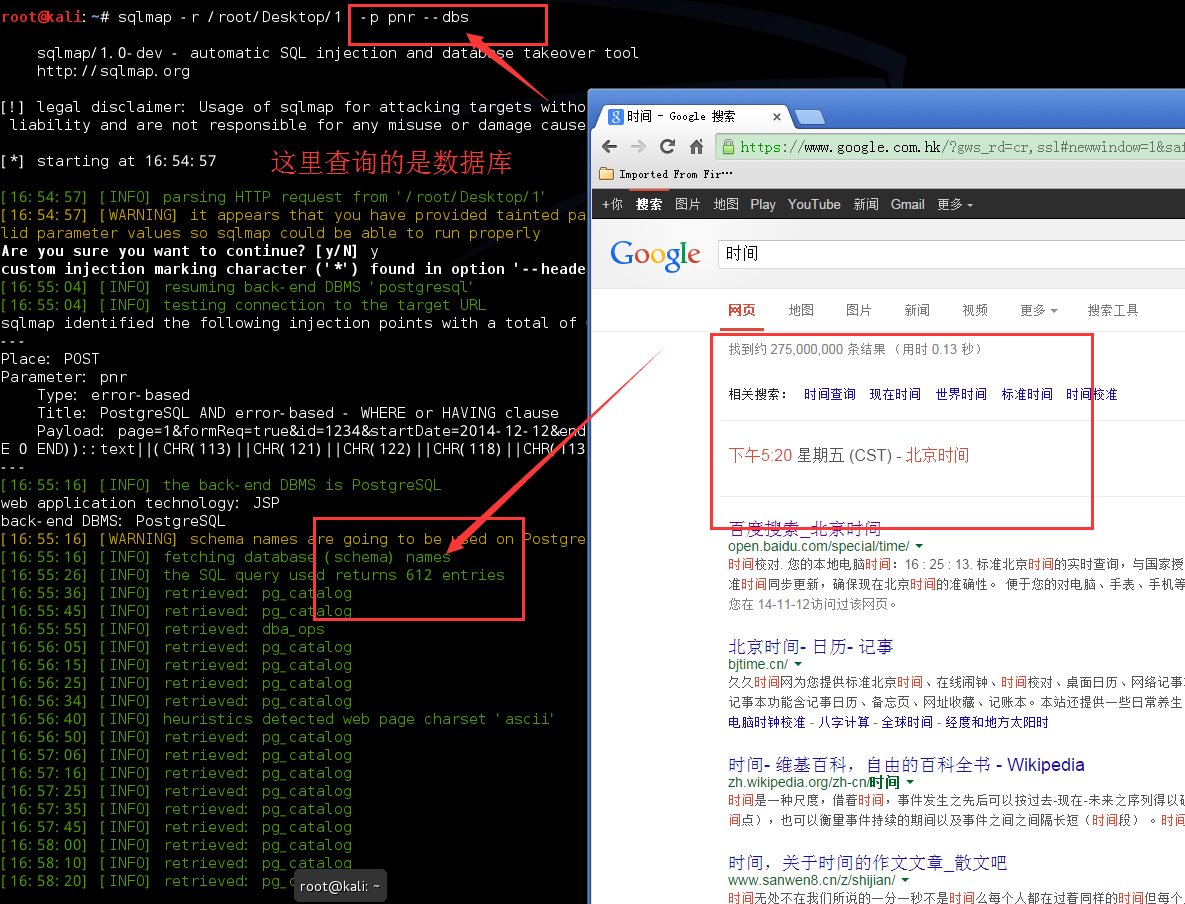
Task: Click 'back-end DBMS: PostgreSQL' terminal line
Action: click(113, 521)
